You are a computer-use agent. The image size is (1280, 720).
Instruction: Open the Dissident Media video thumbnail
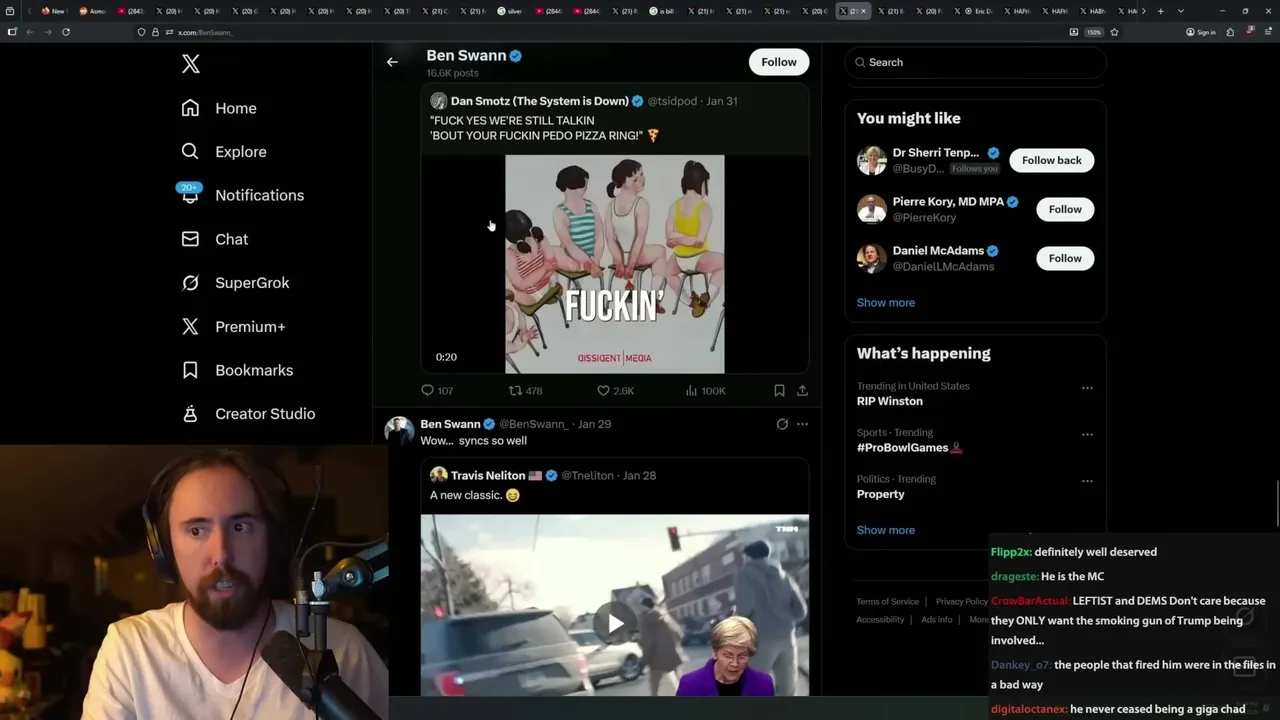pyautogui.click(x=615, y=264)
